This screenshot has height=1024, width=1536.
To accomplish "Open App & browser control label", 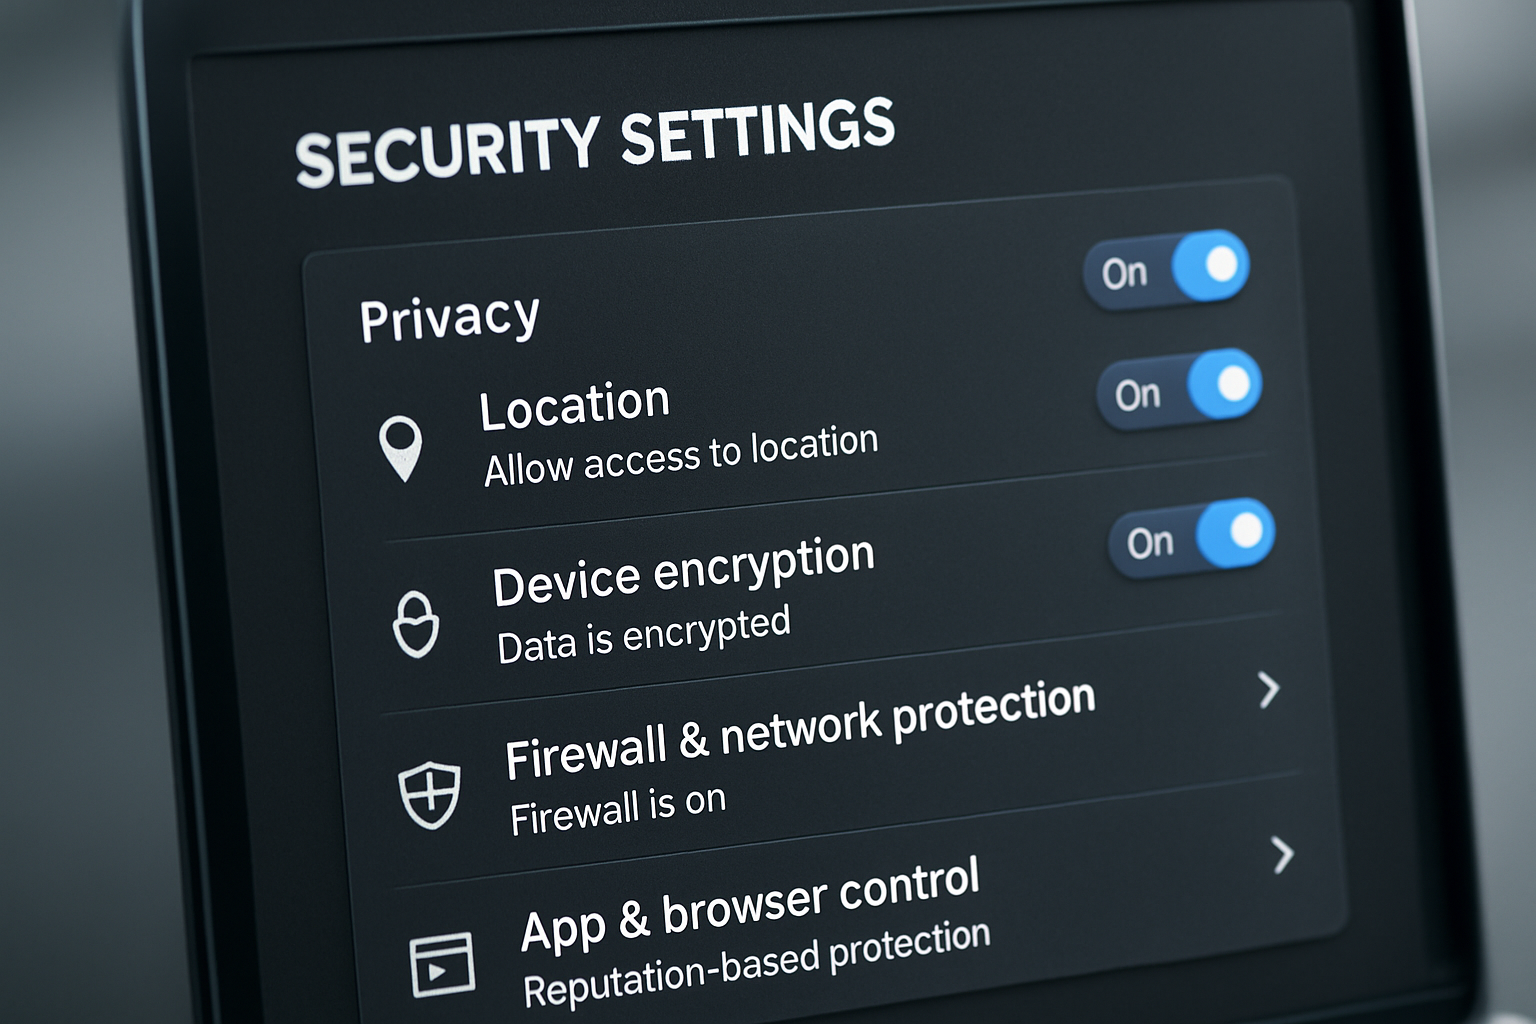I will [749, 904].
